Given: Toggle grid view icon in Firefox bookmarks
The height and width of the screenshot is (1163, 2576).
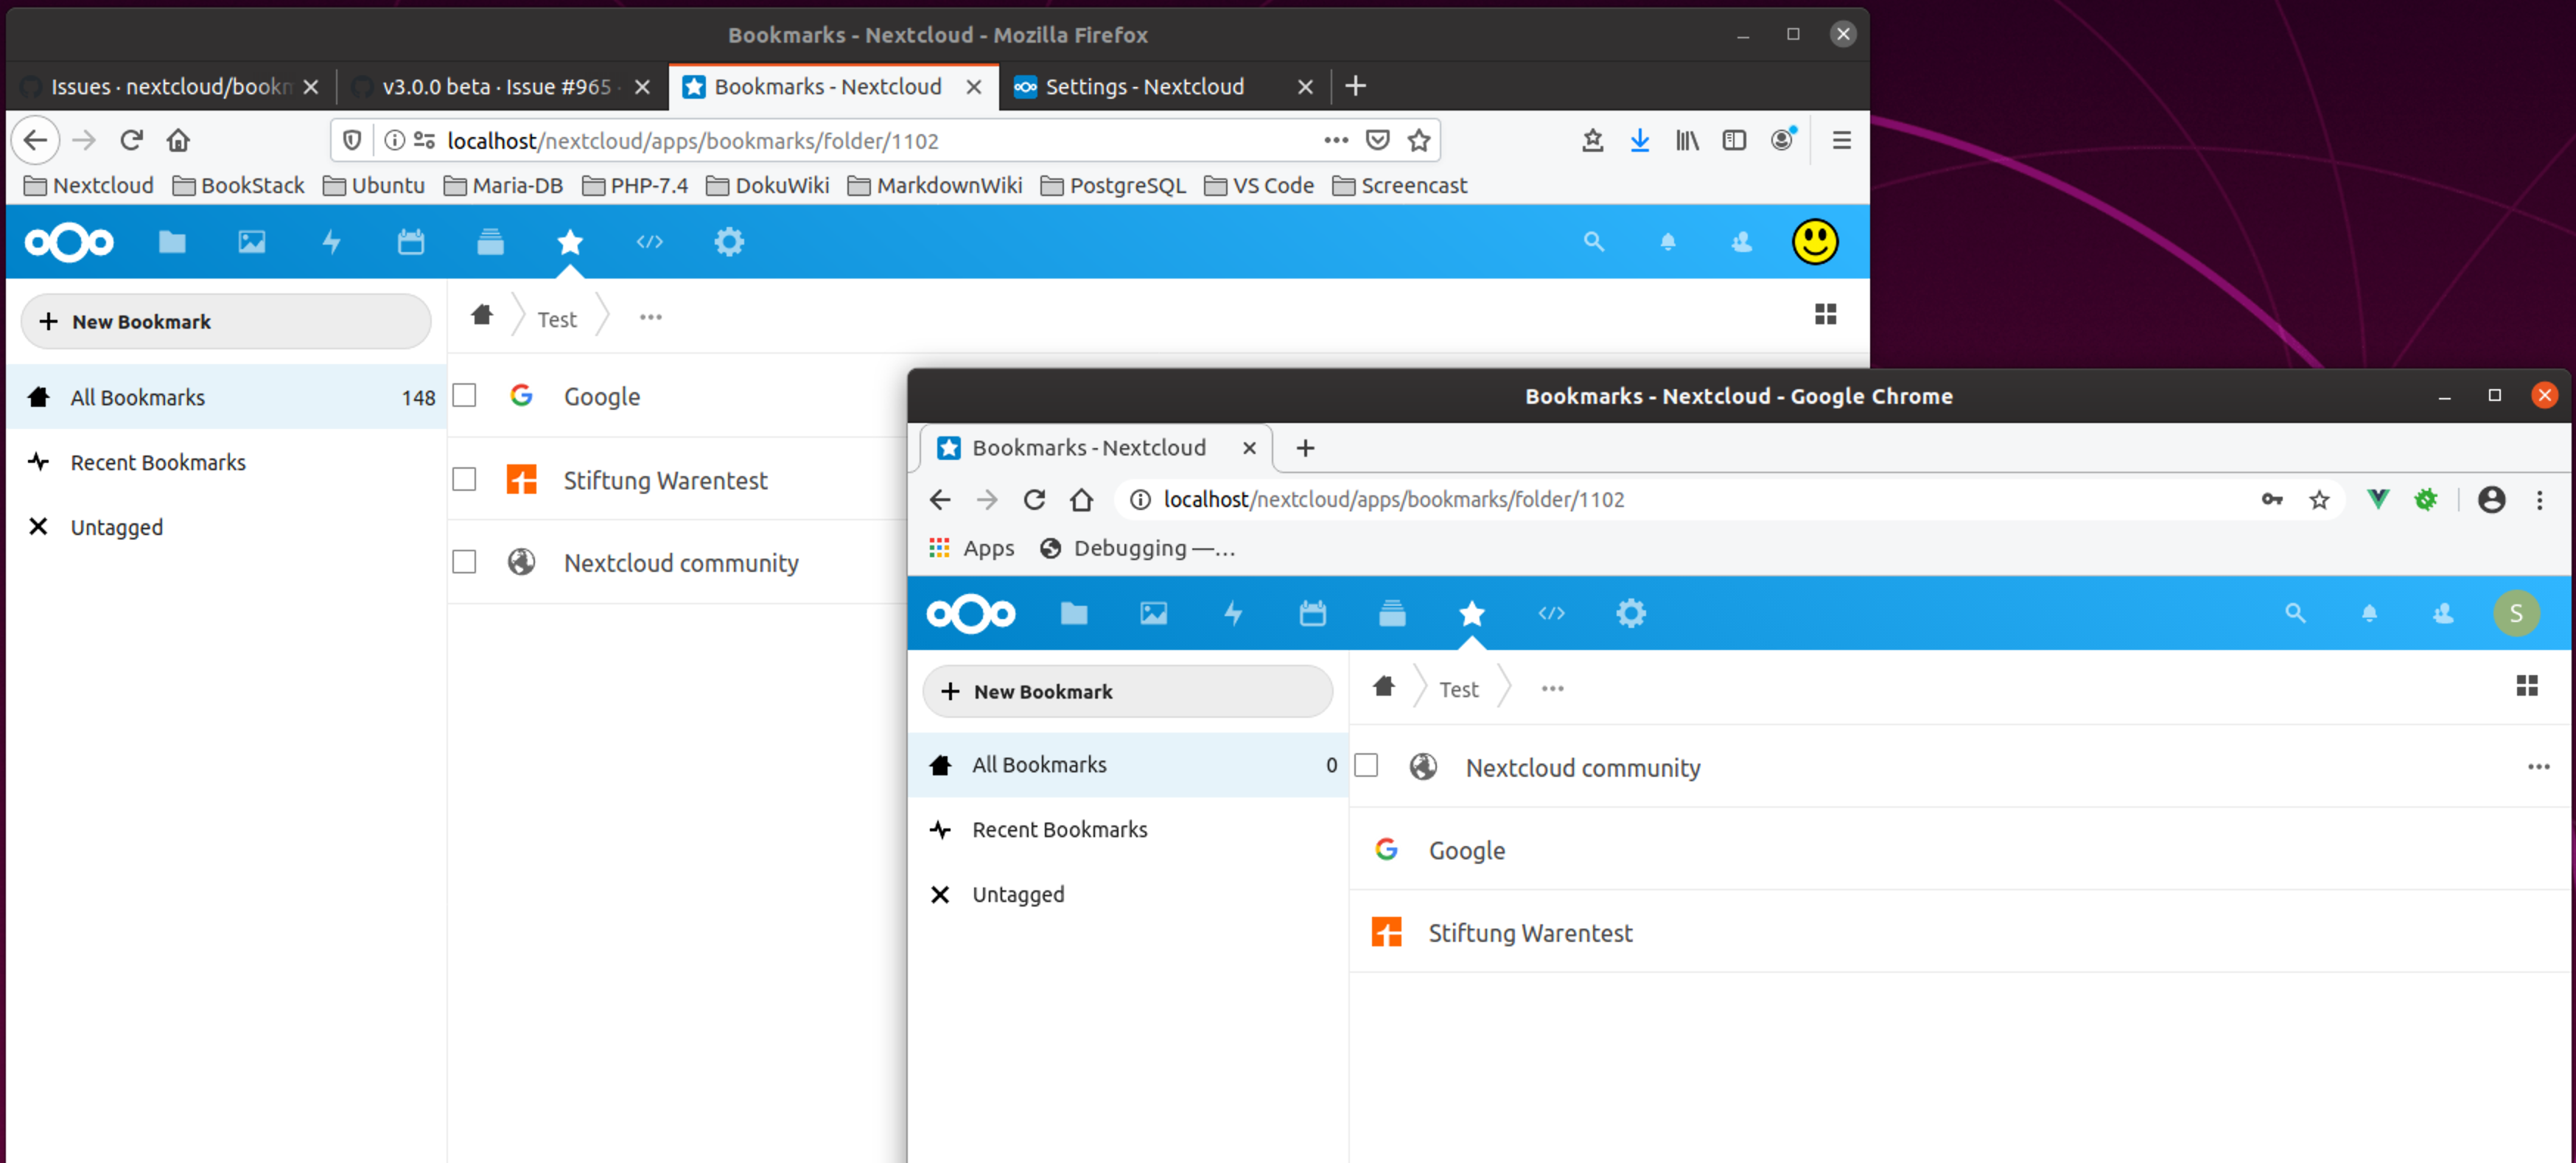Looking at the screenshot, I should [1825, 314].
